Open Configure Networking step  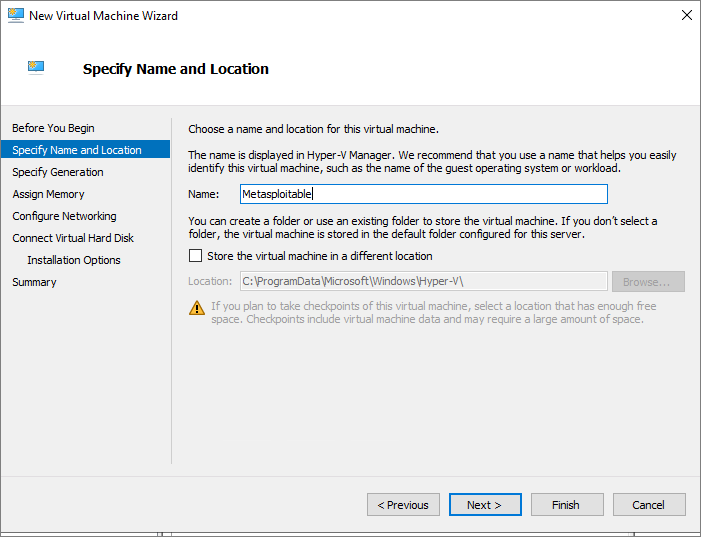(x=64, y=216)
